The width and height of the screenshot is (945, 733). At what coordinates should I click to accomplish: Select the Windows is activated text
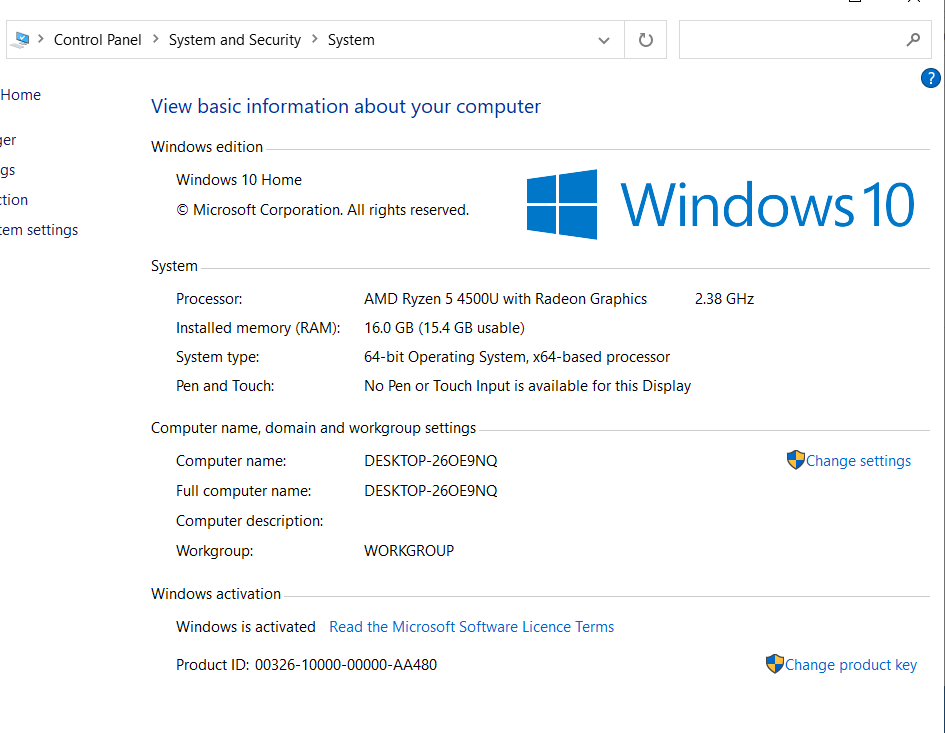point(245,627)
